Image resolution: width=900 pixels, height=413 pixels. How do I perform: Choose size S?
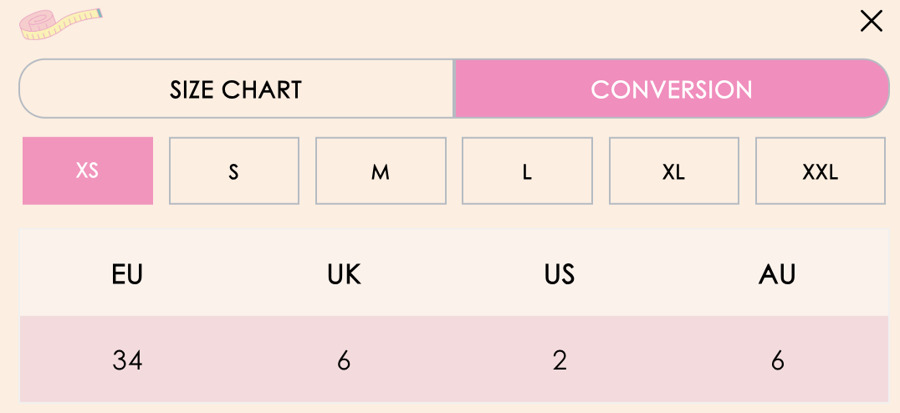tap(234, 171)
